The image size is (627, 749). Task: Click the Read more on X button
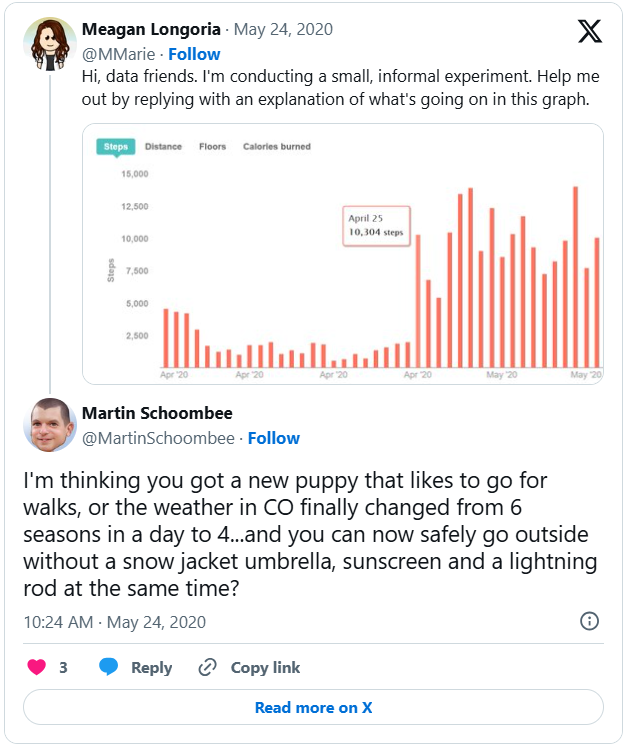click(x=313, y=707)
